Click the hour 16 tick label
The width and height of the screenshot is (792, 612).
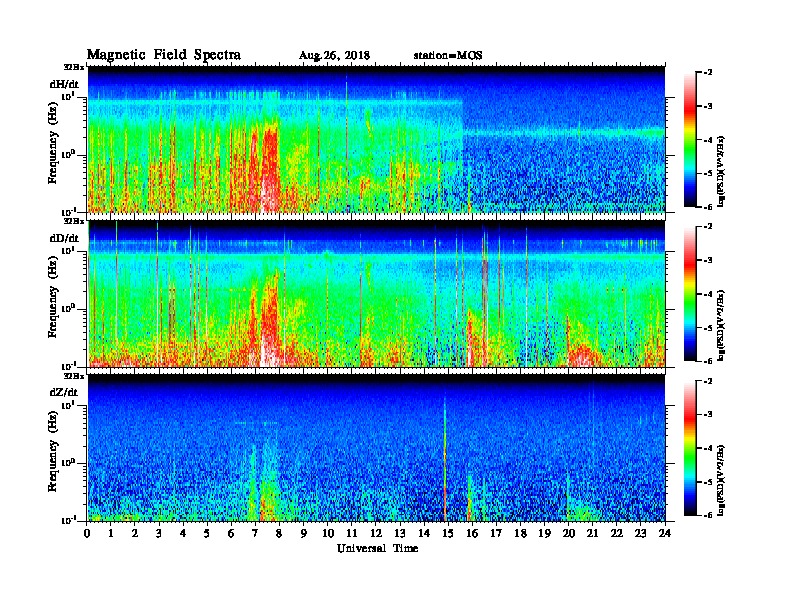click(472, 533)
